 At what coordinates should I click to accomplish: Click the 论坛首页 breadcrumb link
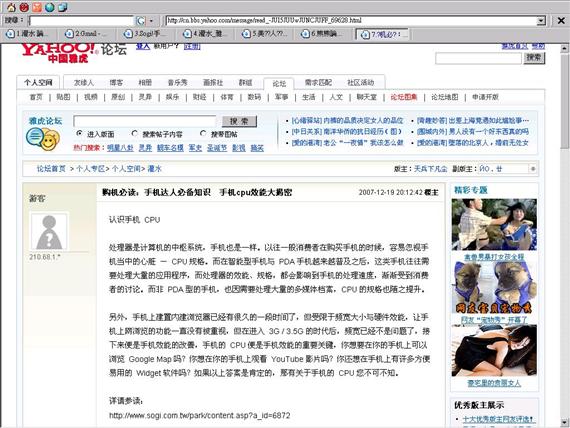pos(51,169)
